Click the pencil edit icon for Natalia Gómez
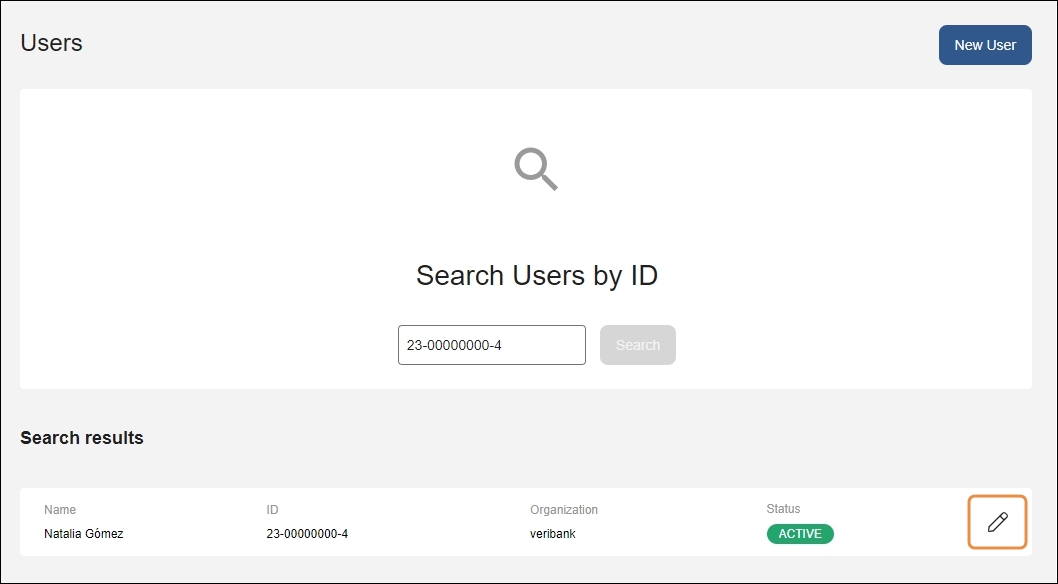Screen dimensions: 1058x584 pyautogui.click(x=997, y=522)
